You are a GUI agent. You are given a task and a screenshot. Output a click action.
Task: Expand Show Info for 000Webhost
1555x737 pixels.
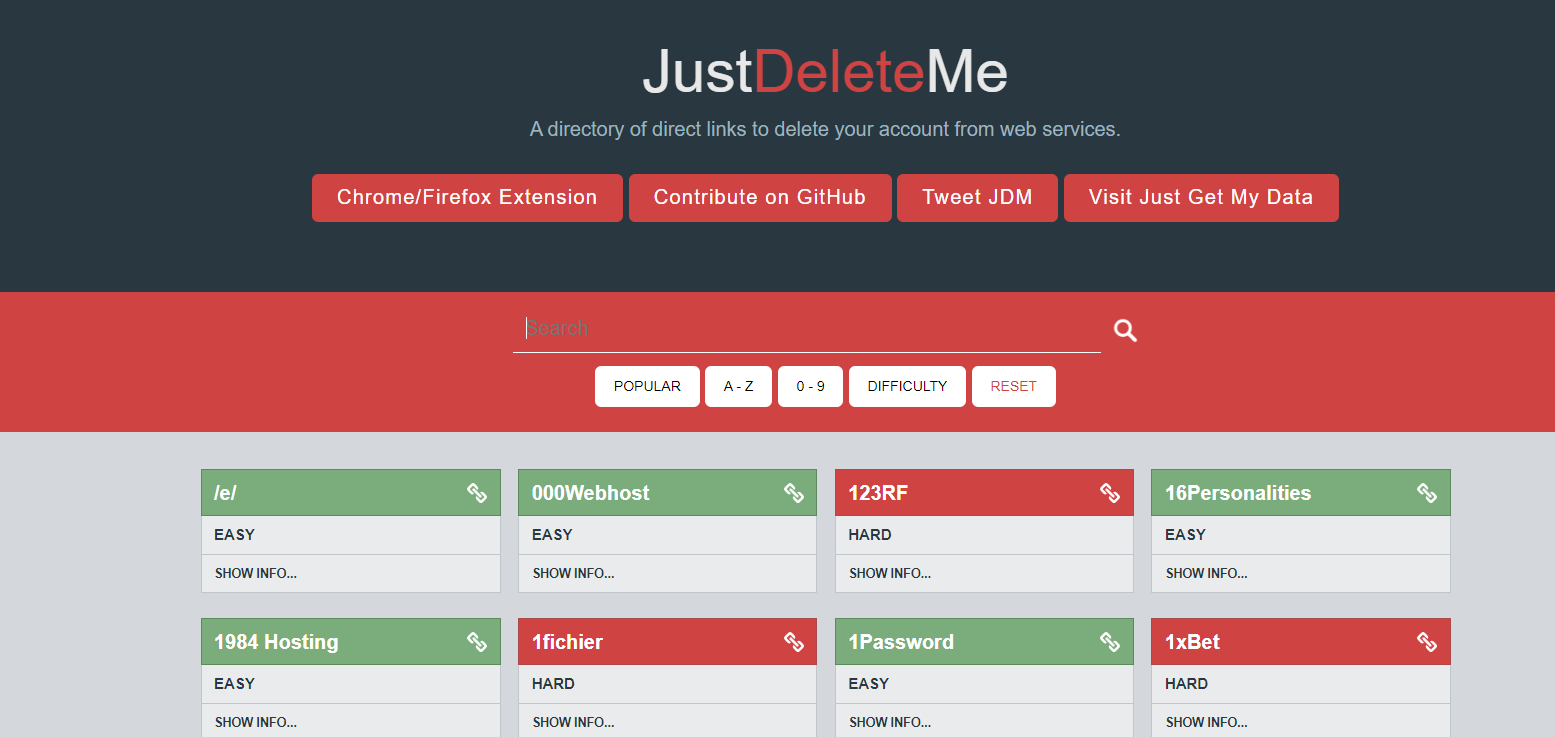coord(573,573)
